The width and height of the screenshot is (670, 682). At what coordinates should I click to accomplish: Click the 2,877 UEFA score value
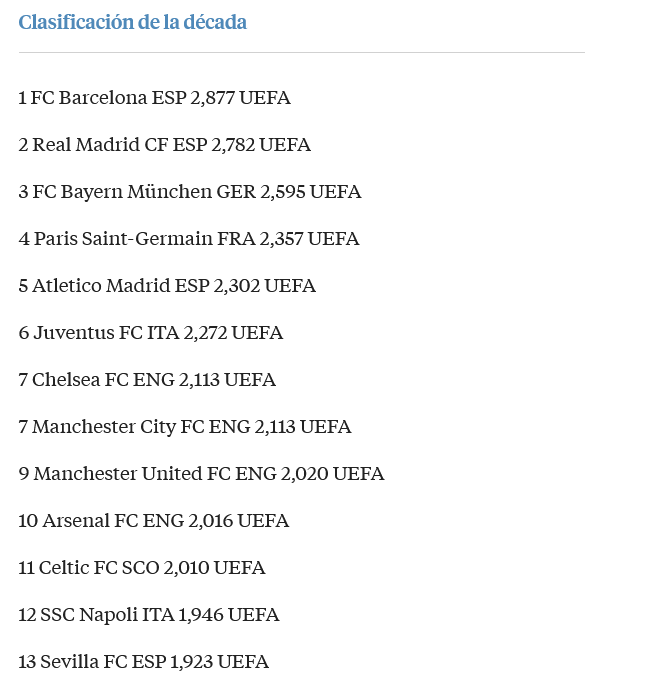241,98
